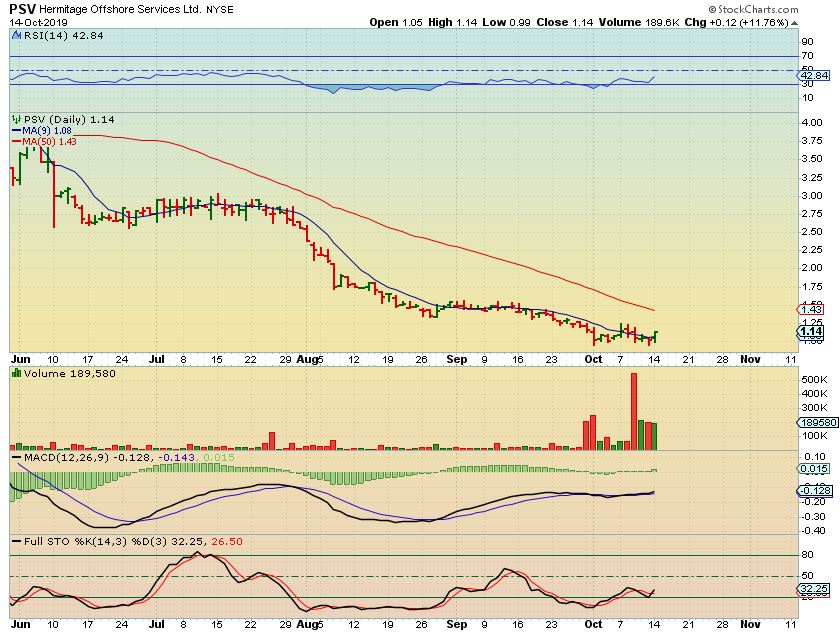Click the 4.00 price axis label
This screenshot has width=840, height=637.
pos(812,123)
